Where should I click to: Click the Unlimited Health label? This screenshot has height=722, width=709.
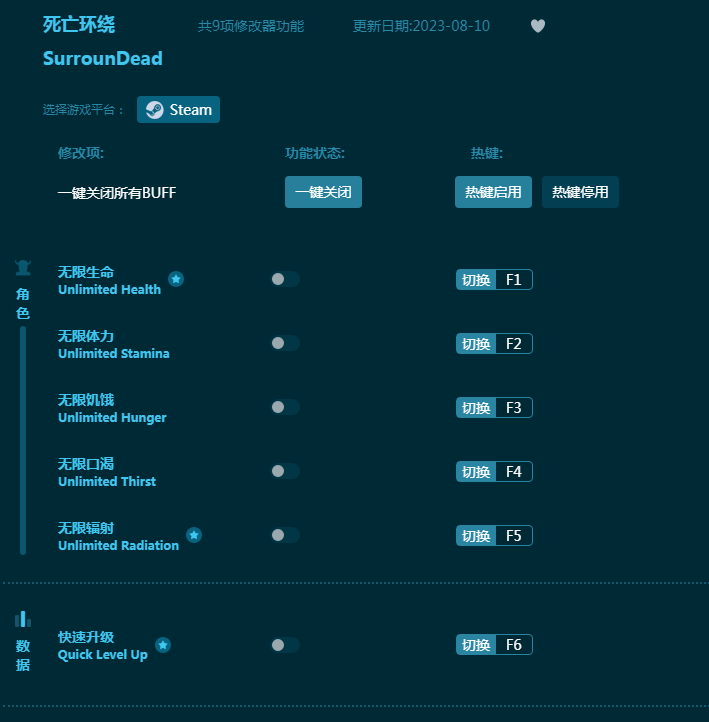(110, 290)
